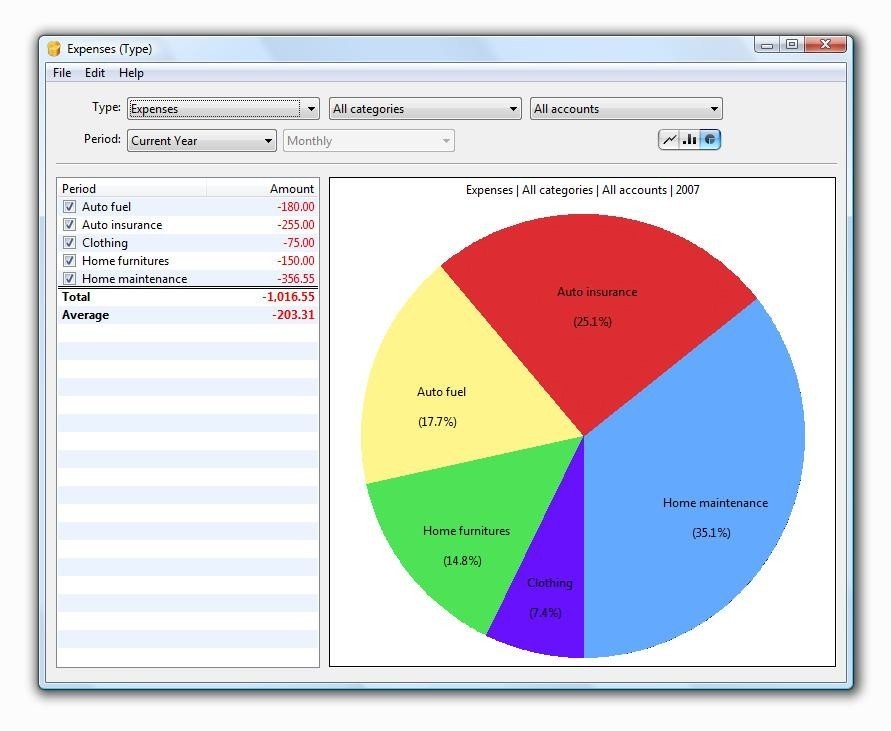The image size is (891, 731).
Task: Uncheck the Auto insurance checkbox
Action: pyautogui.click(x=69, y=225)
